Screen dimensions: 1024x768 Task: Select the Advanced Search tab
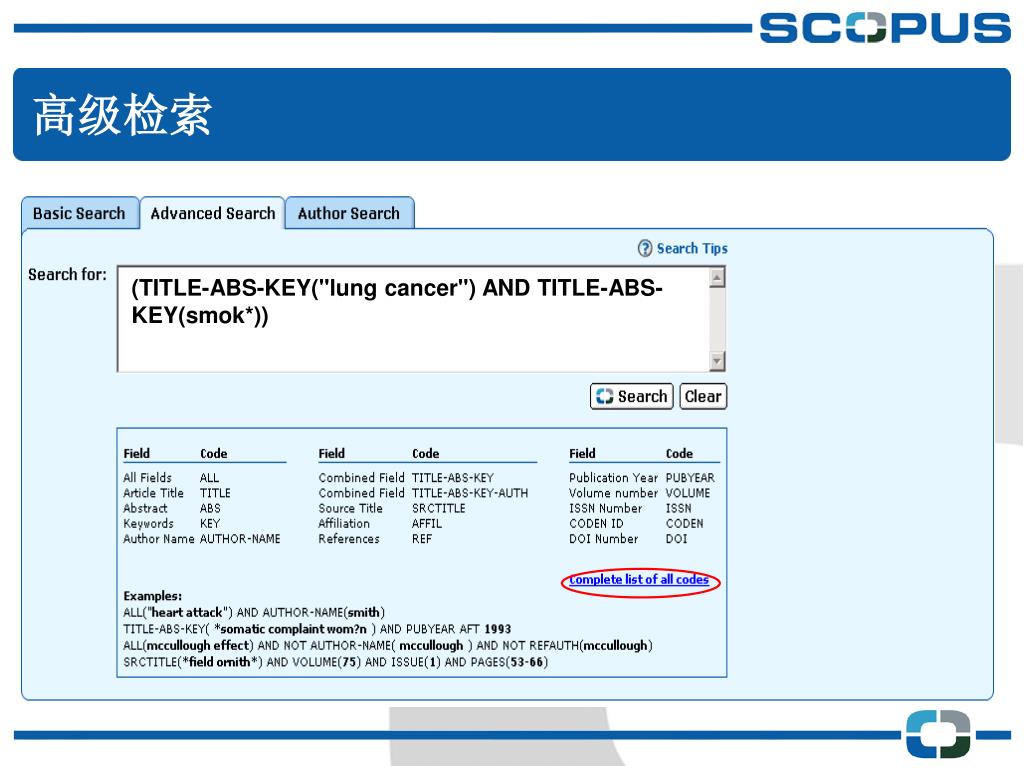coord(213,214)
